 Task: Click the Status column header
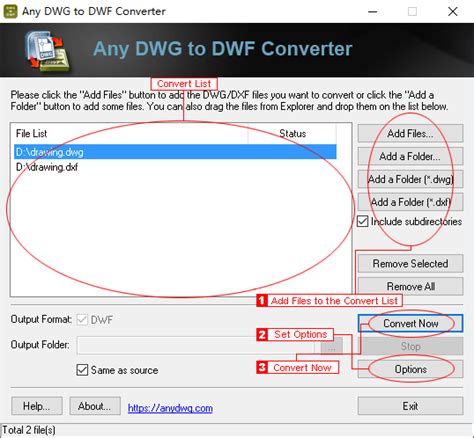click(x=292, y=134)
